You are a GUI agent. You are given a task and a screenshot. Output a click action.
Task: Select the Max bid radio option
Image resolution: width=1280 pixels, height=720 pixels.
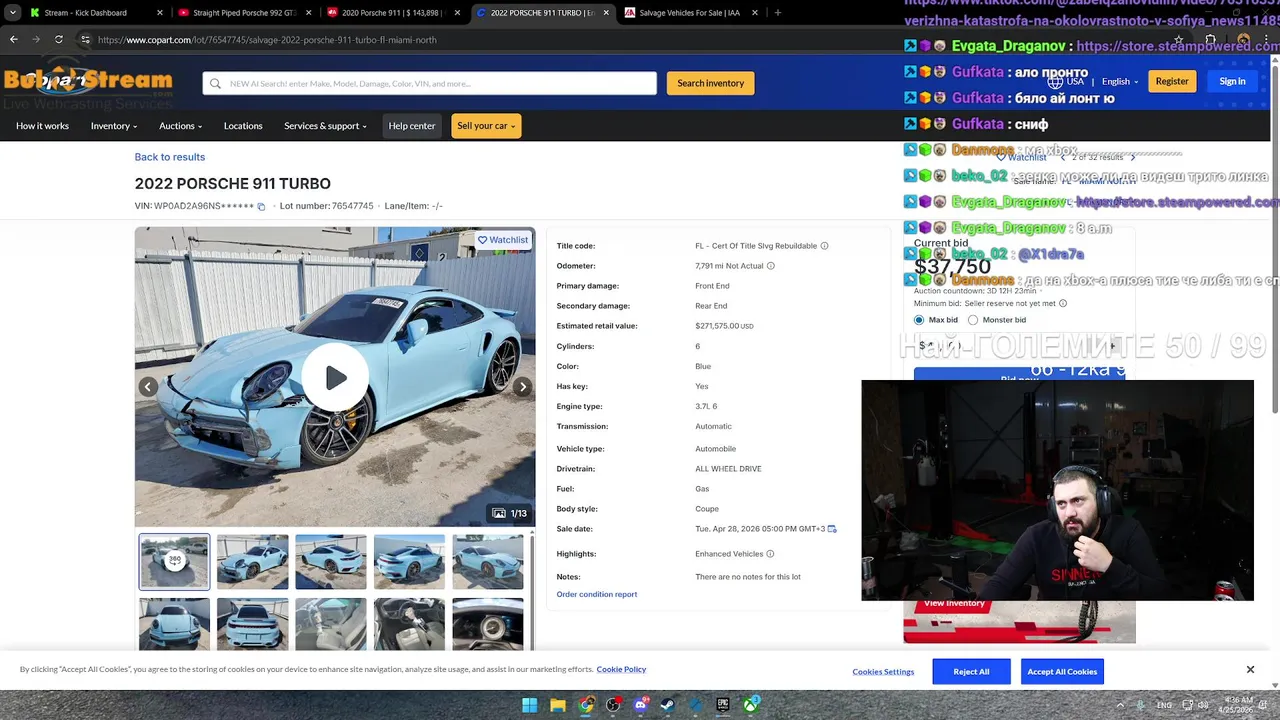click(x=919, y=320)
